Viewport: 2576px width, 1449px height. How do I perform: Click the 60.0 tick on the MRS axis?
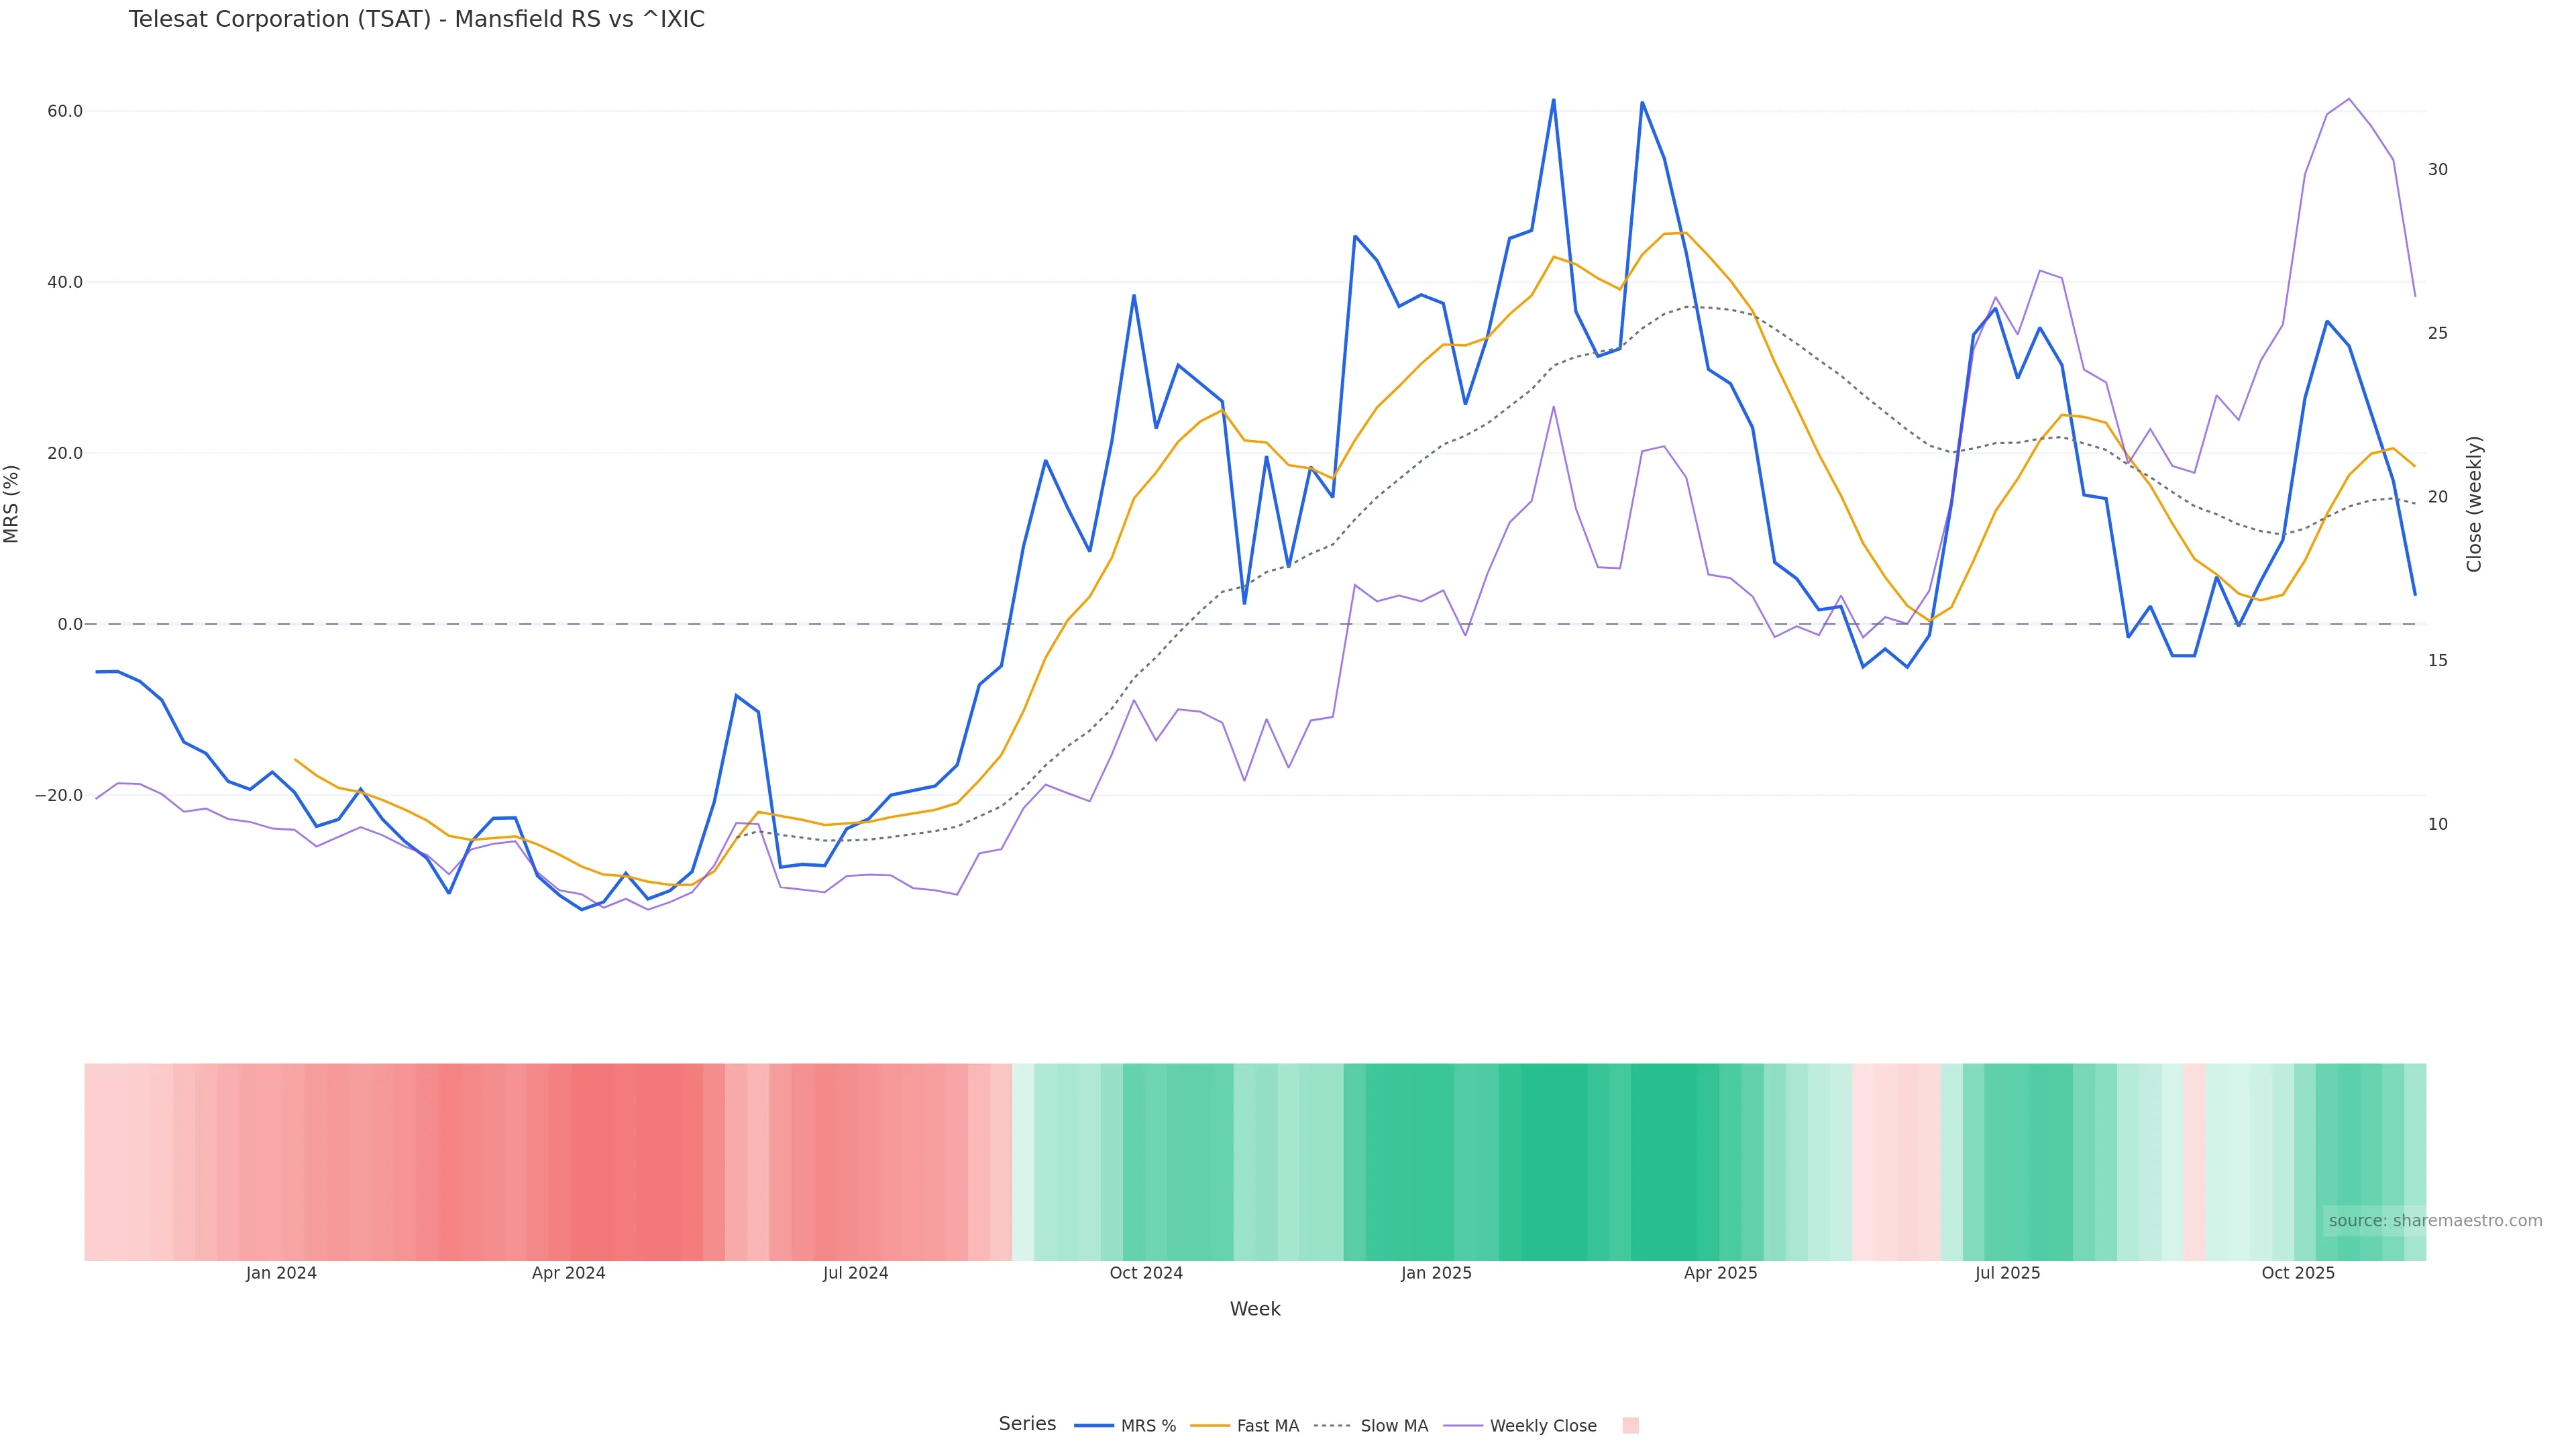pyautogui.click(x=65, y=111)
